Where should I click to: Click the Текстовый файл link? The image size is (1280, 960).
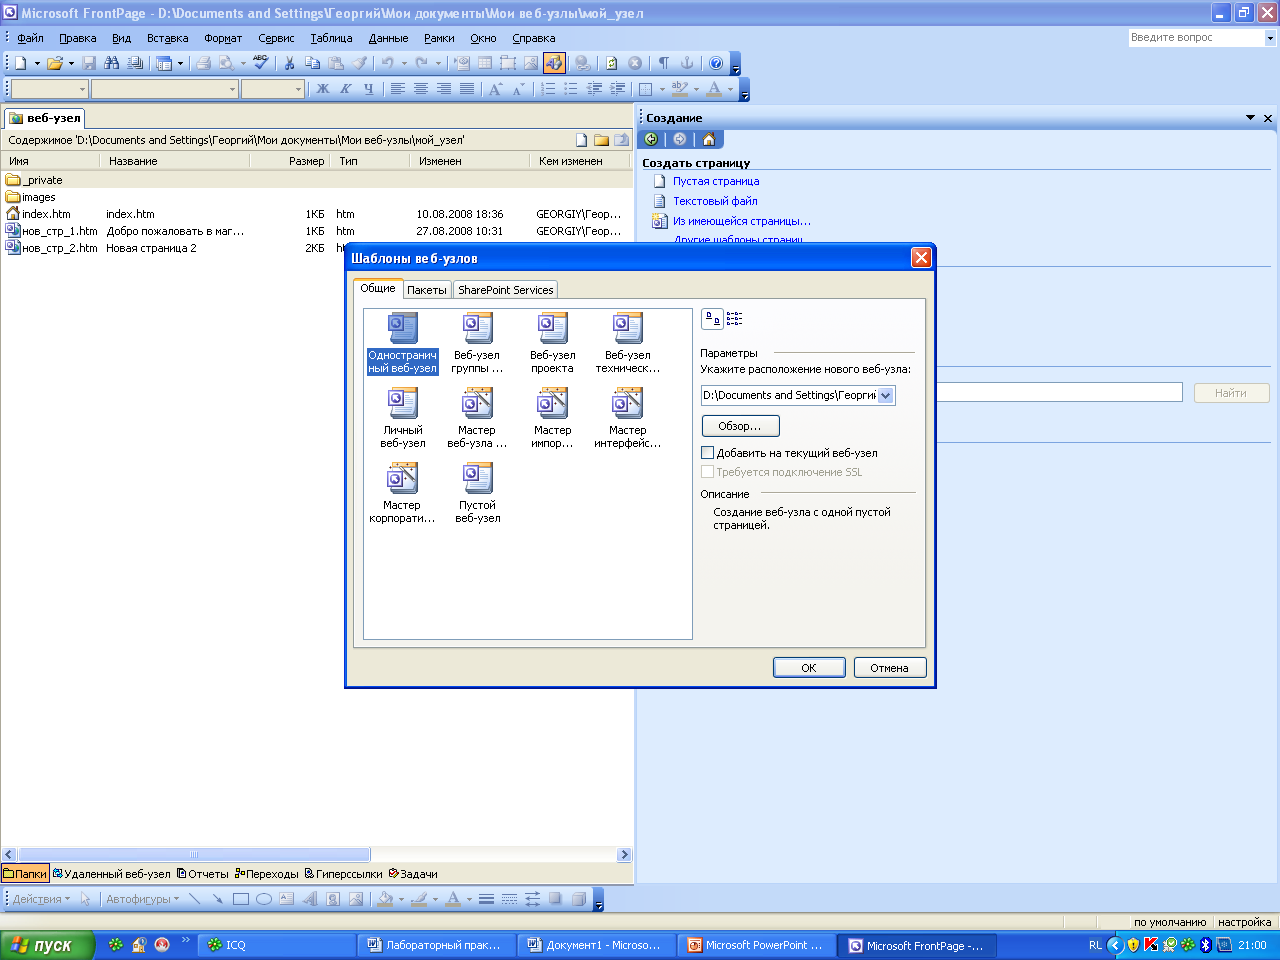(x=715, y=201)
